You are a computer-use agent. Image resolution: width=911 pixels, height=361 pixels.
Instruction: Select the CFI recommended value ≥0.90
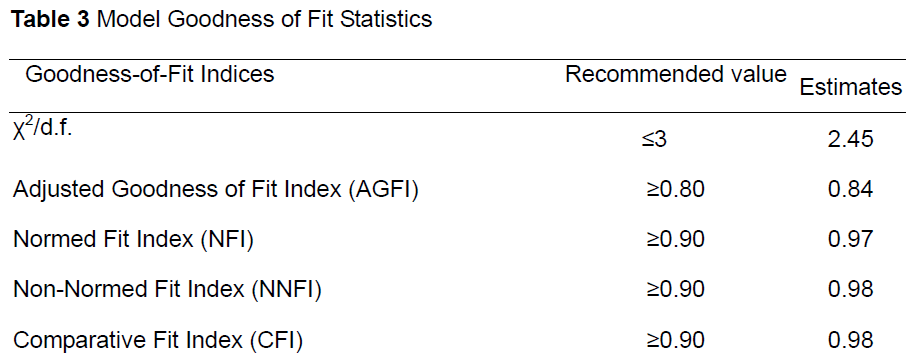676,341
